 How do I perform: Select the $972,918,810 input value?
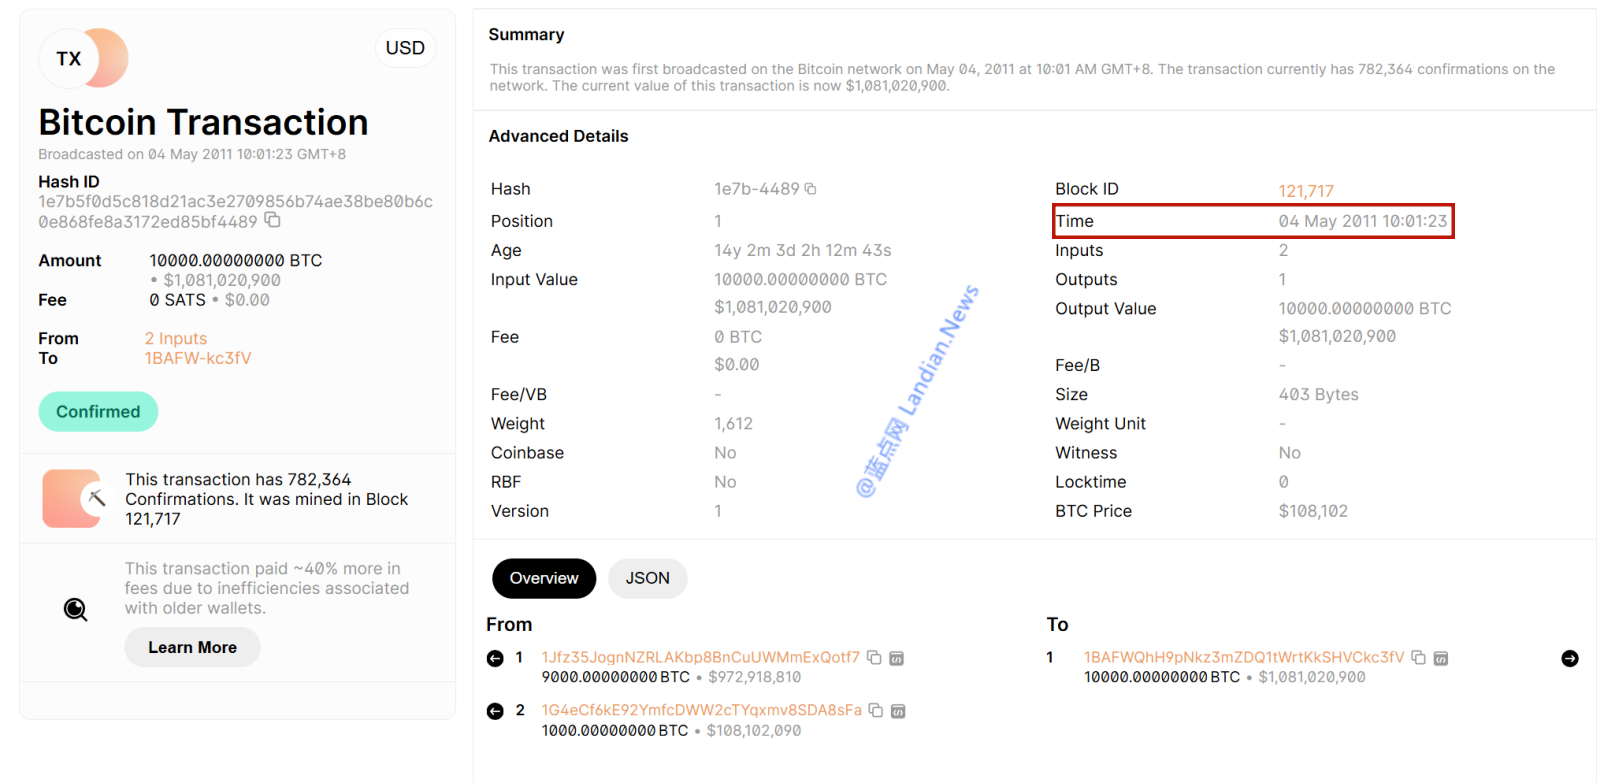point(754,677)
